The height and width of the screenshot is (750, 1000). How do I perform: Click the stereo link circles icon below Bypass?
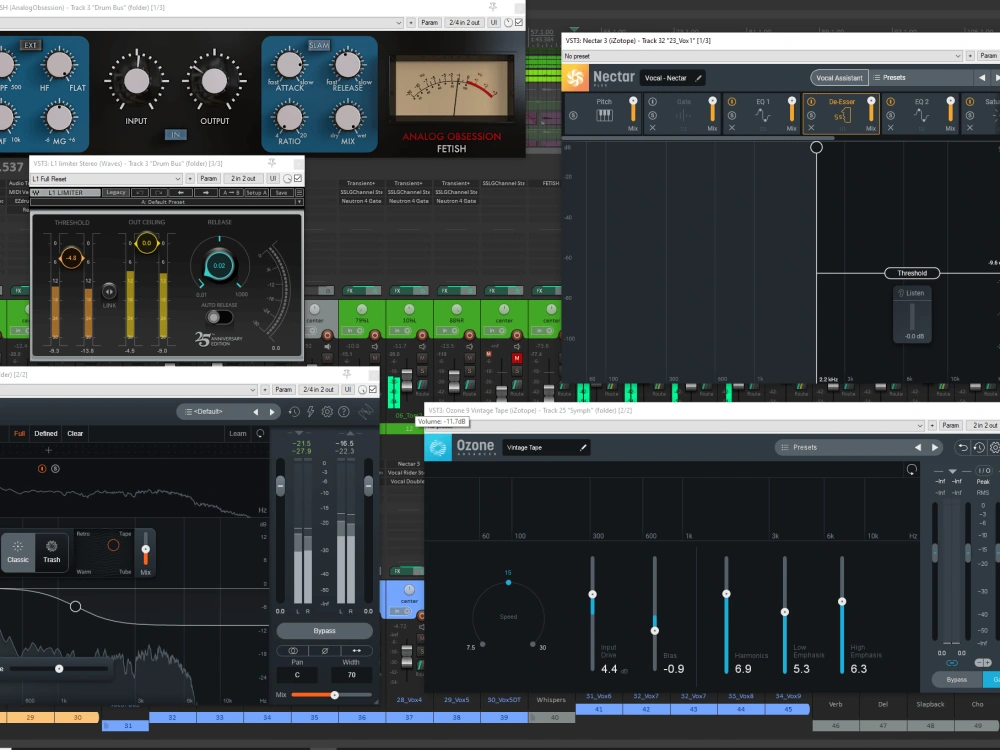tap(293, 651)
